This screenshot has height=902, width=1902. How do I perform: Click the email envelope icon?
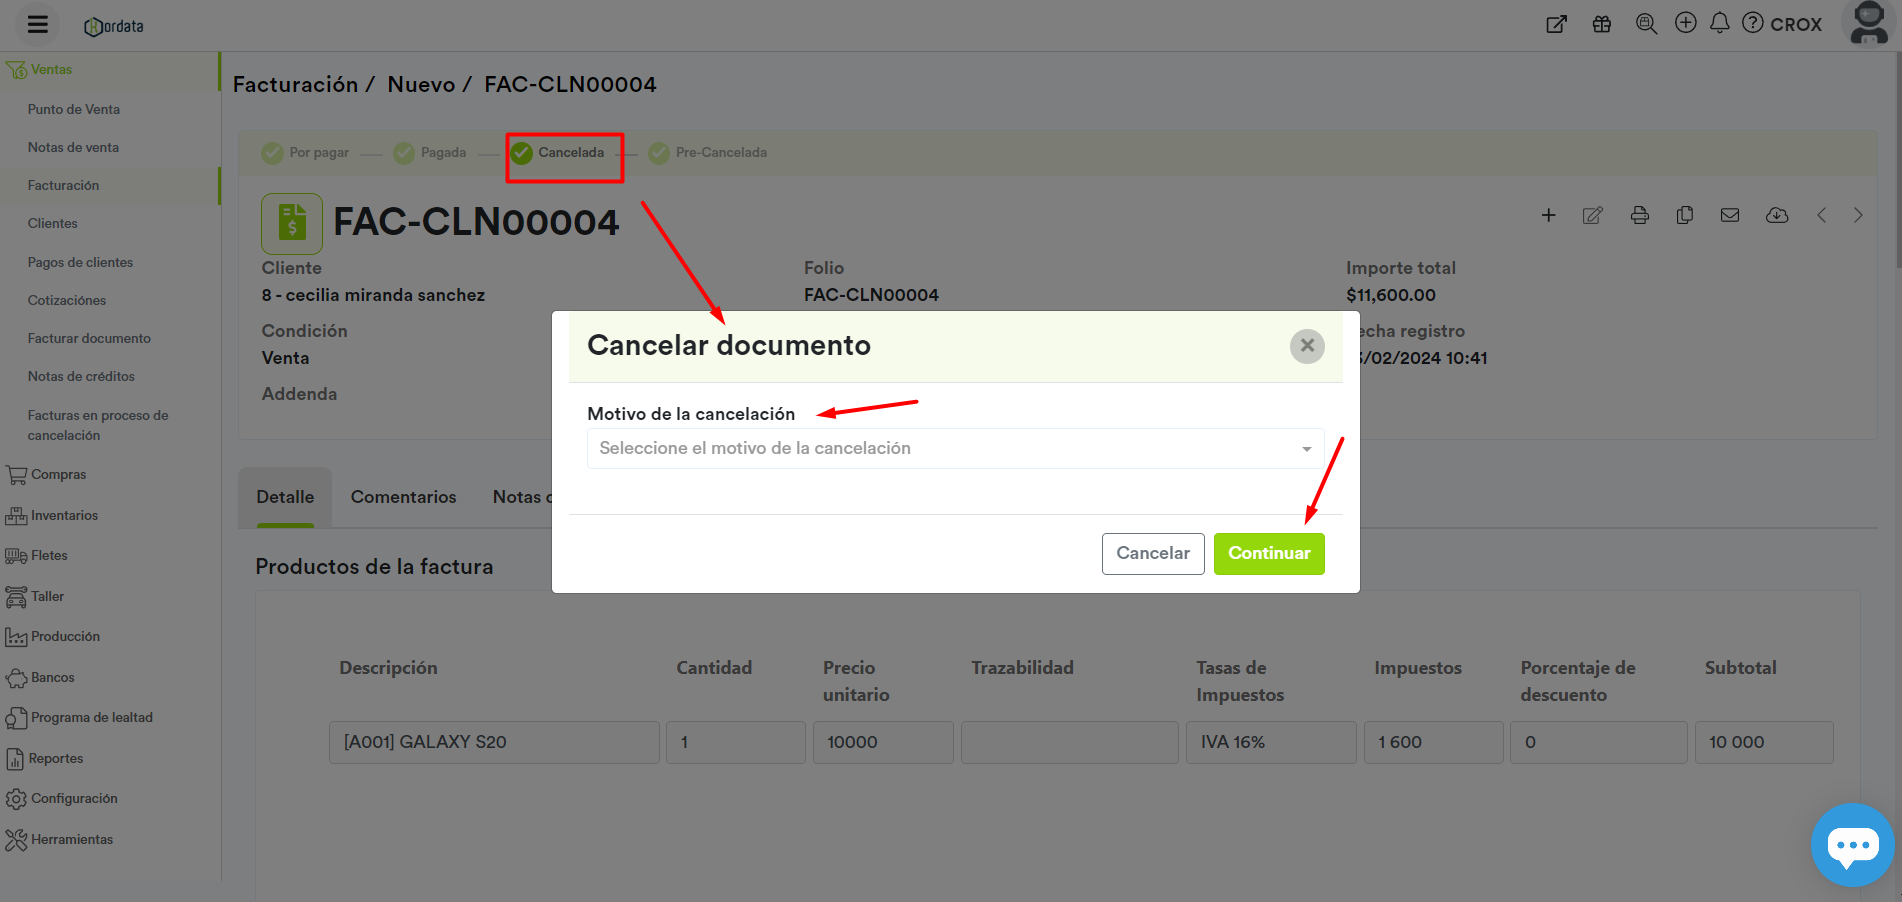tap(1729, 215)
